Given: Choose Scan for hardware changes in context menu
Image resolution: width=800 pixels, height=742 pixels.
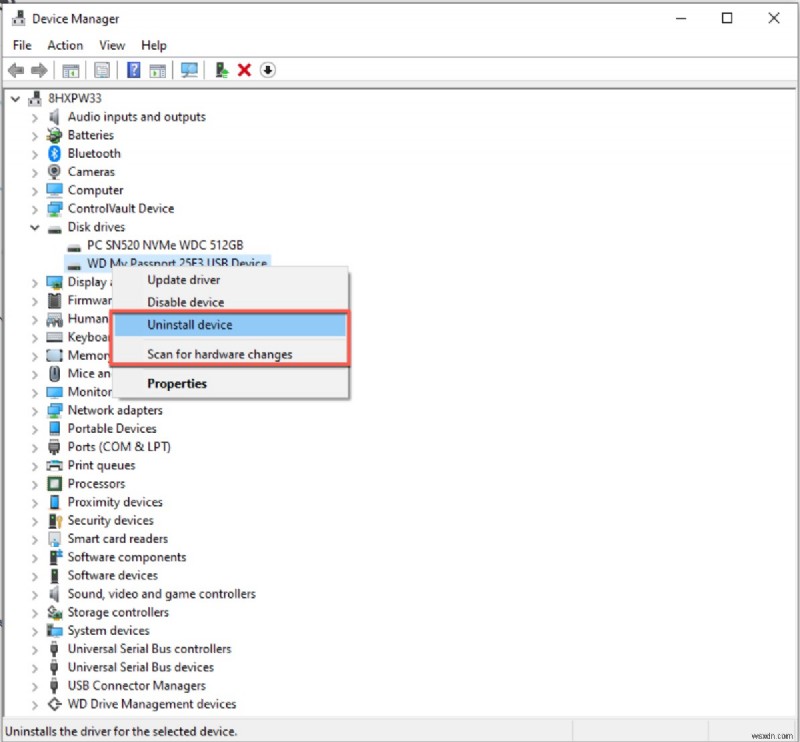Looking at the screenshot, I should pyautogui.click(x=230, y=354).
